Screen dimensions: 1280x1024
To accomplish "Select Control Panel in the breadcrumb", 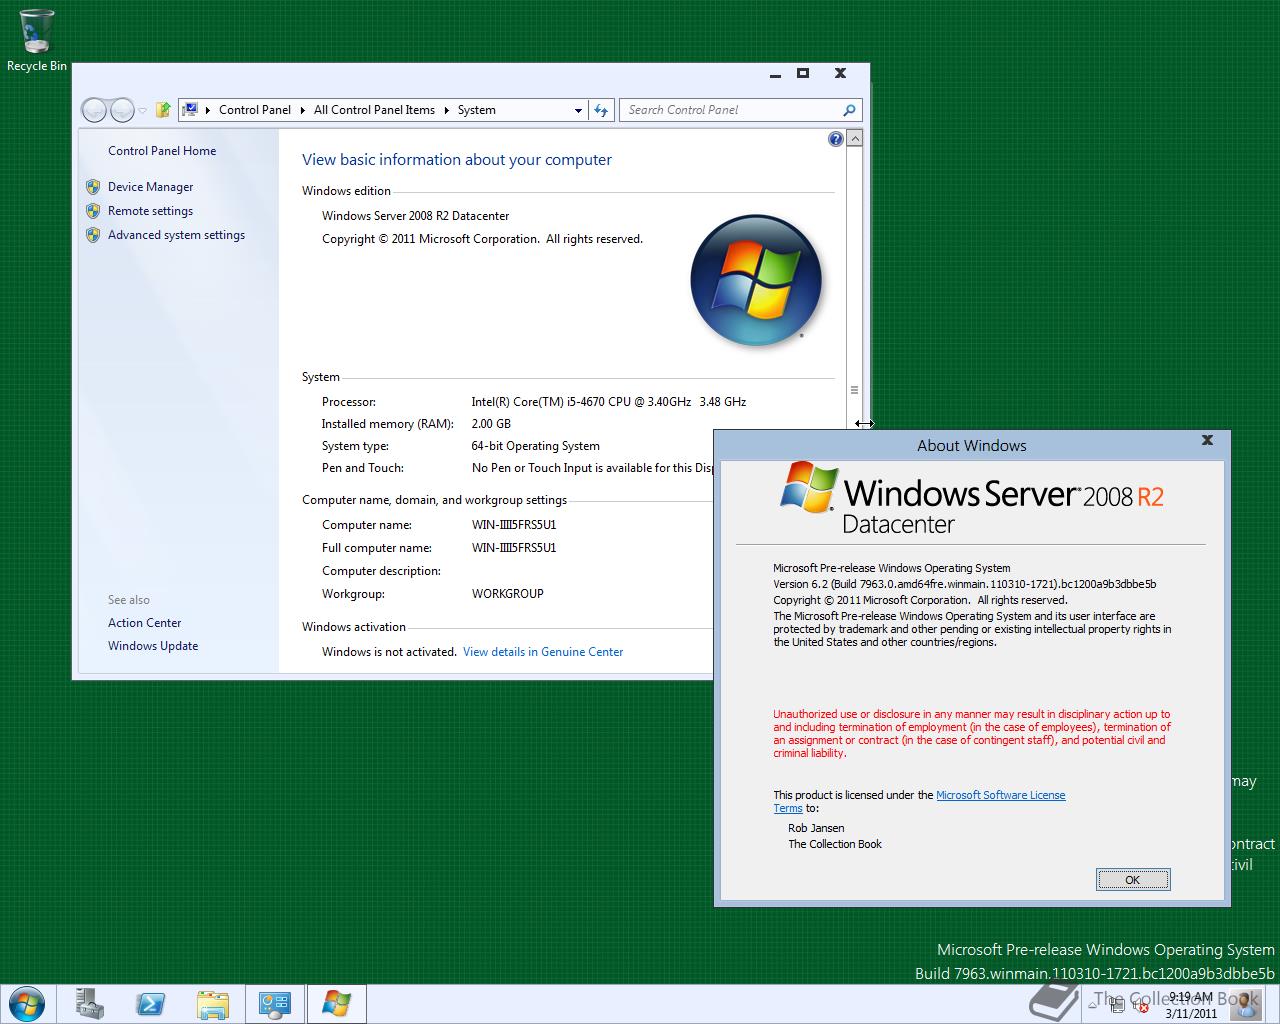I will click(255, 110).
